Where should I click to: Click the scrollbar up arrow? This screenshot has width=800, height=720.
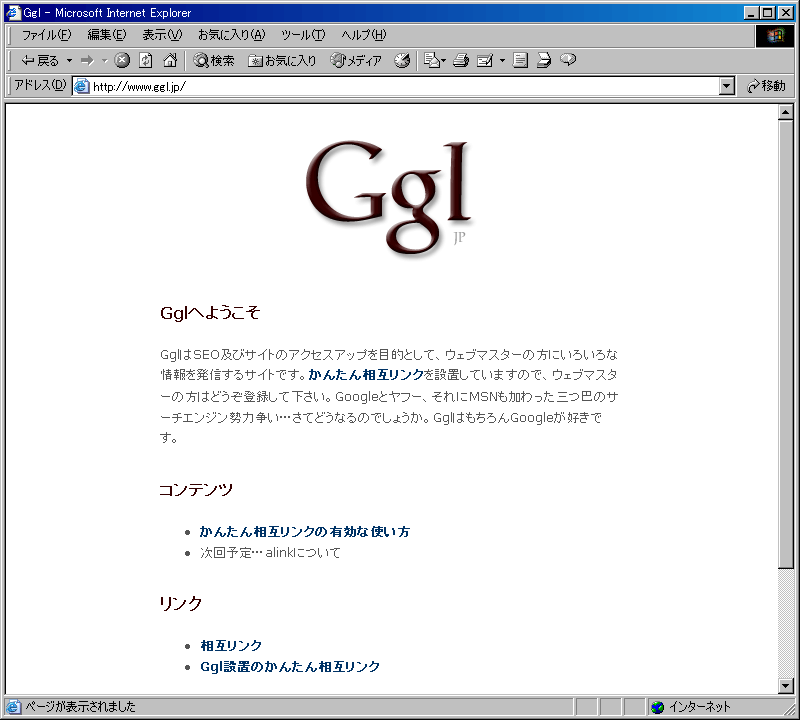point(786,112)
